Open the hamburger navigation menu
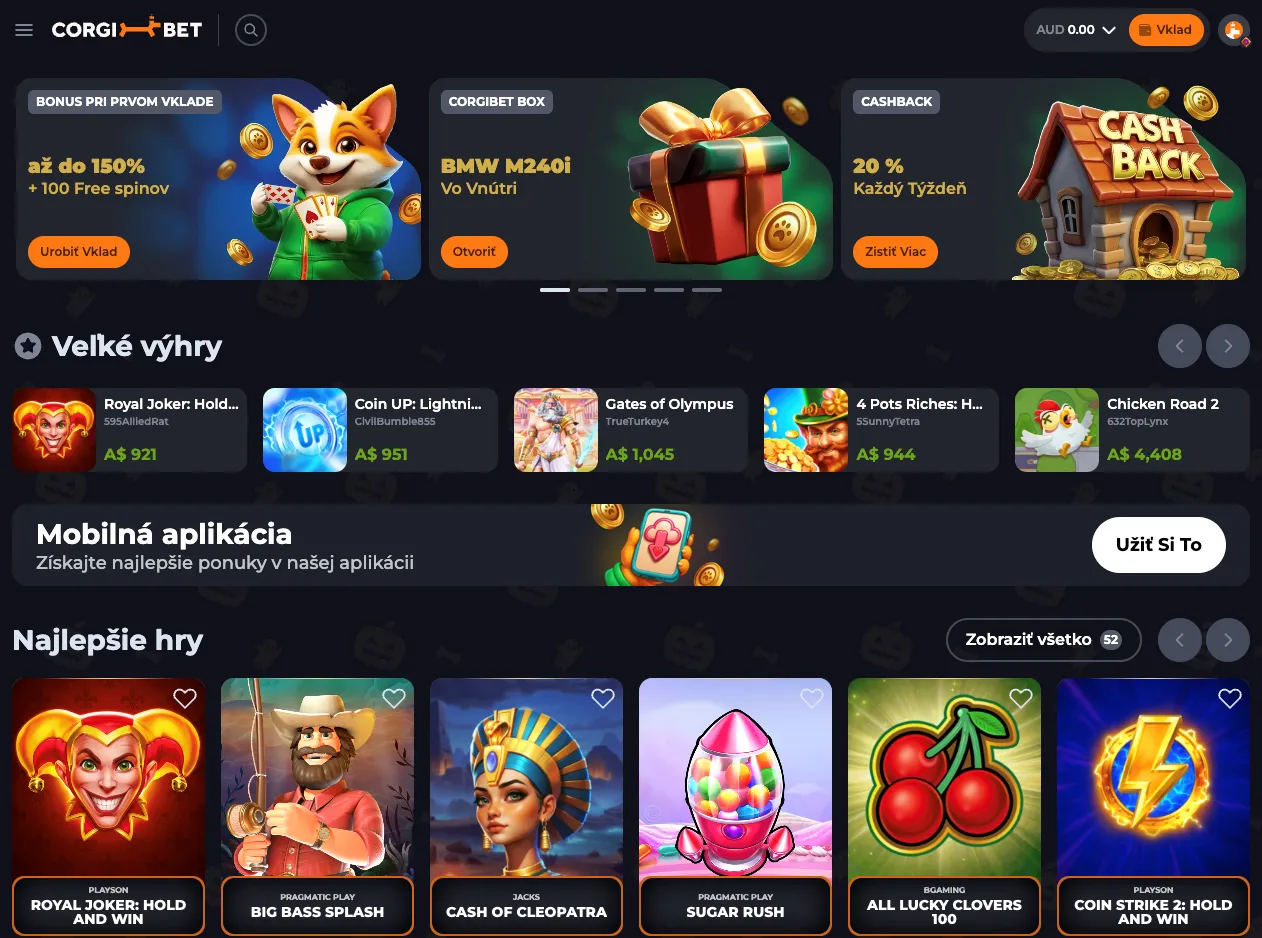 tap(24, 30)
